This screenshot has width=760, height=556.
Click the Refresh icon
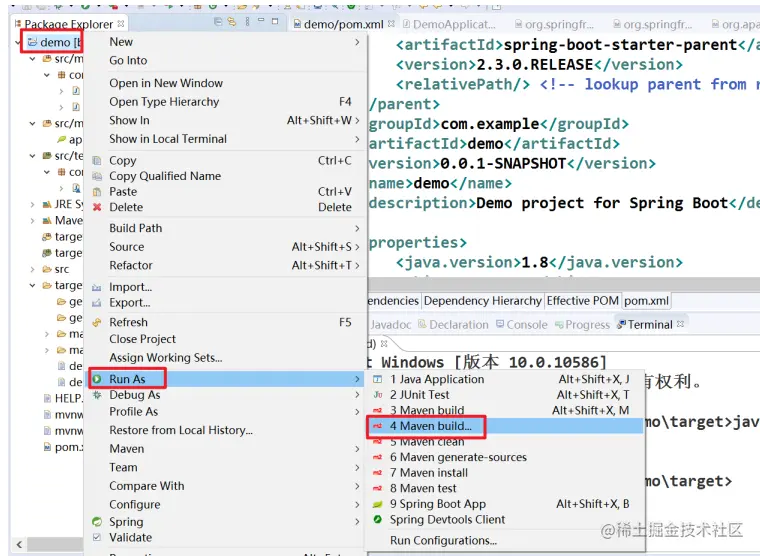tap(97, 322)
